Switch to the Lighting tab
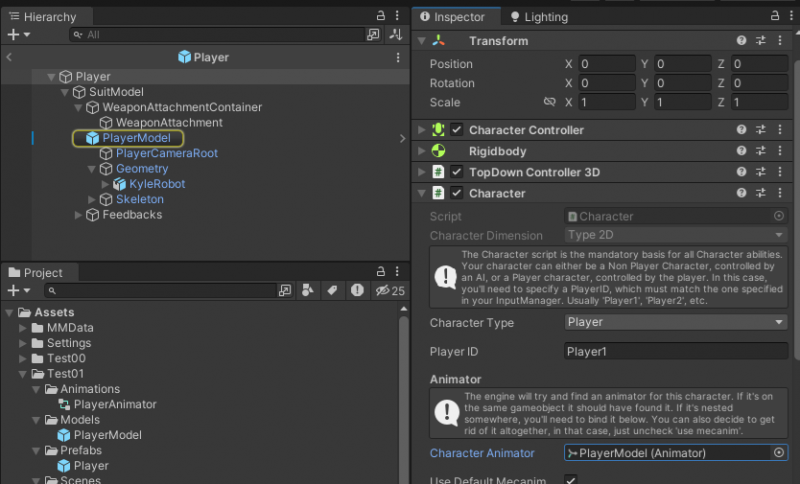The width and height of the screenshot is (800, 484). pyautogui.click(x=539, y=17)
